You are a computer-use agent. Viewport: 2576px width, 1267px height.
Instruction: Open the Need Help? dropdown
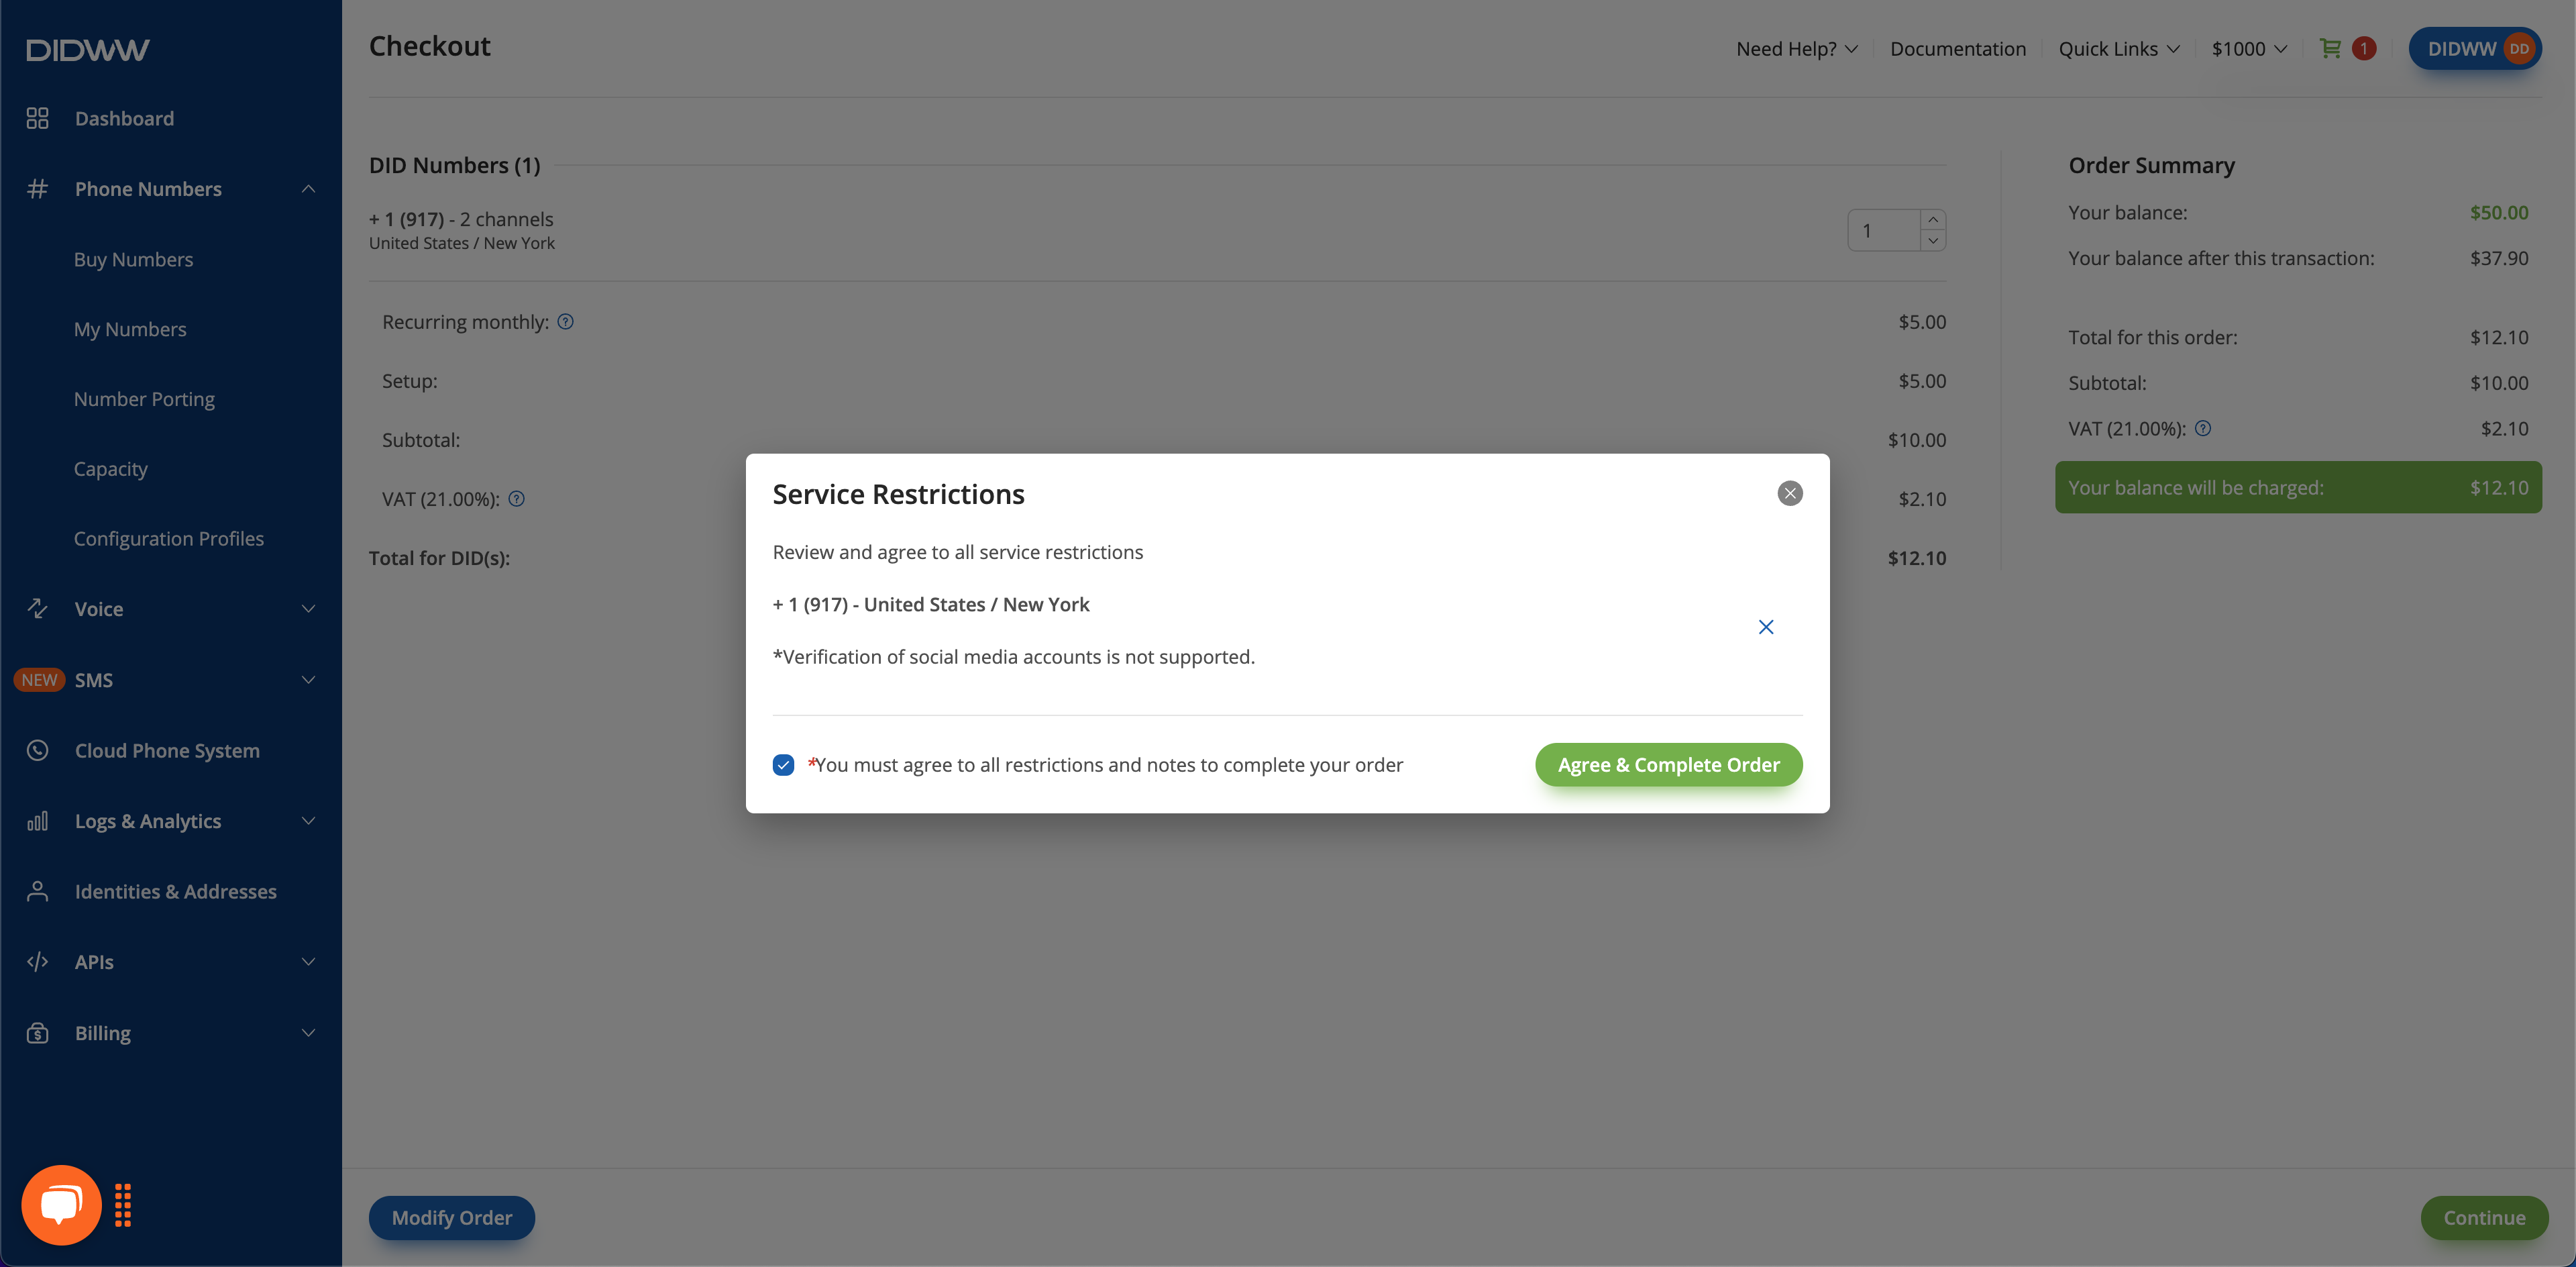(x=1796, y=49)
